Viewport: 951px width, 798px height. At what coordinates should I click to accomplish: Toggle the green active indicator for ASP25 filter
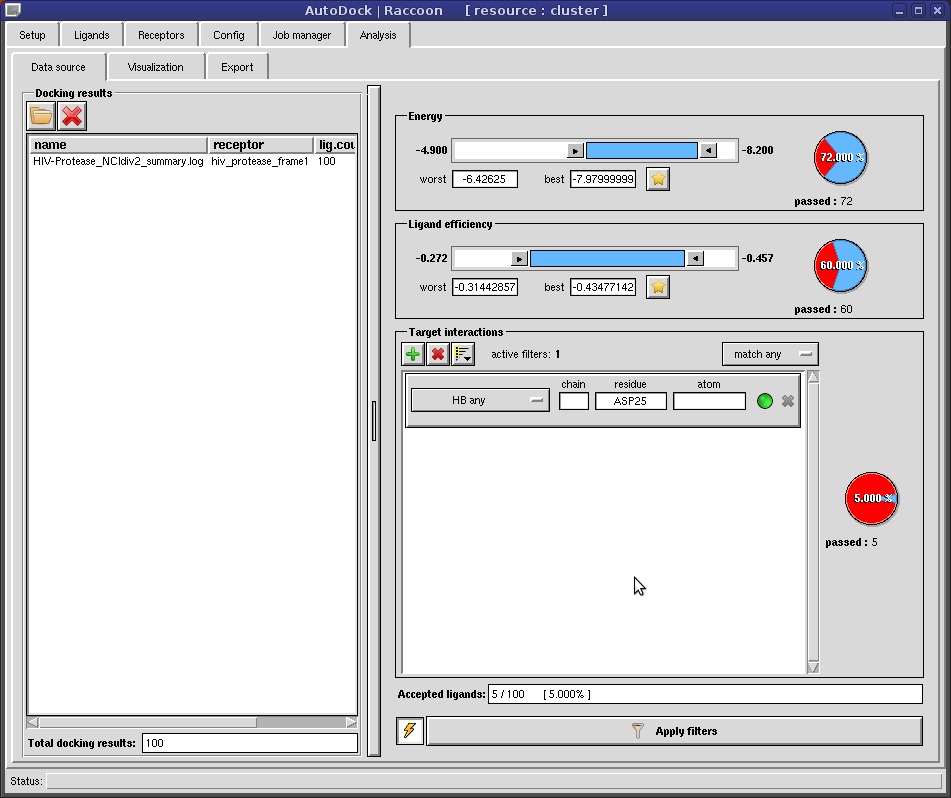765,401
